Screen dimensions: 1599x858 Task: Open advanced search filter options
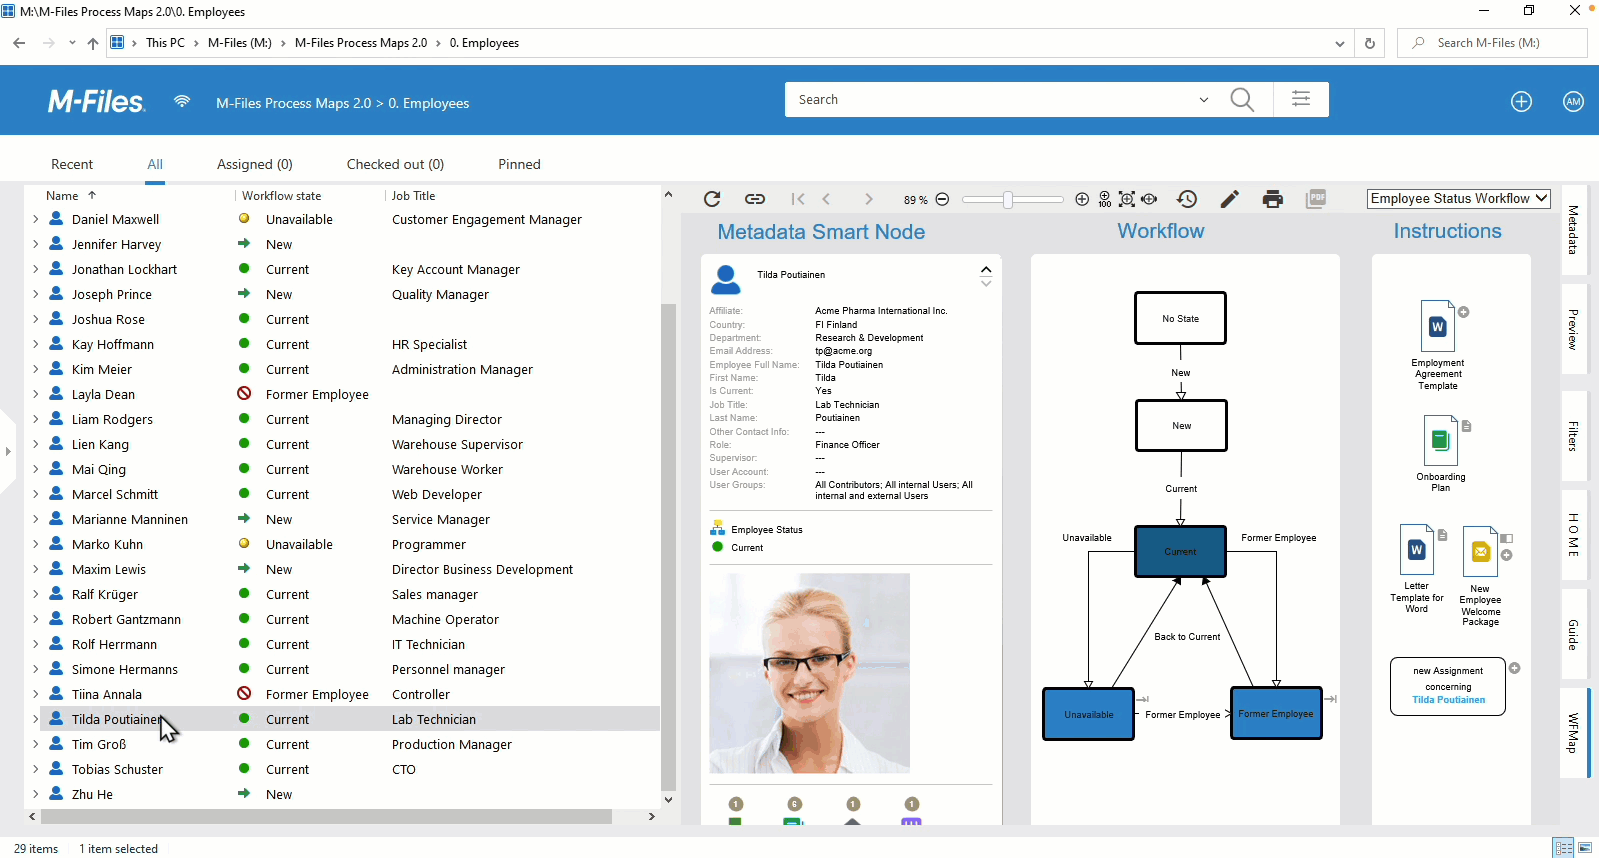point(1301,99)
